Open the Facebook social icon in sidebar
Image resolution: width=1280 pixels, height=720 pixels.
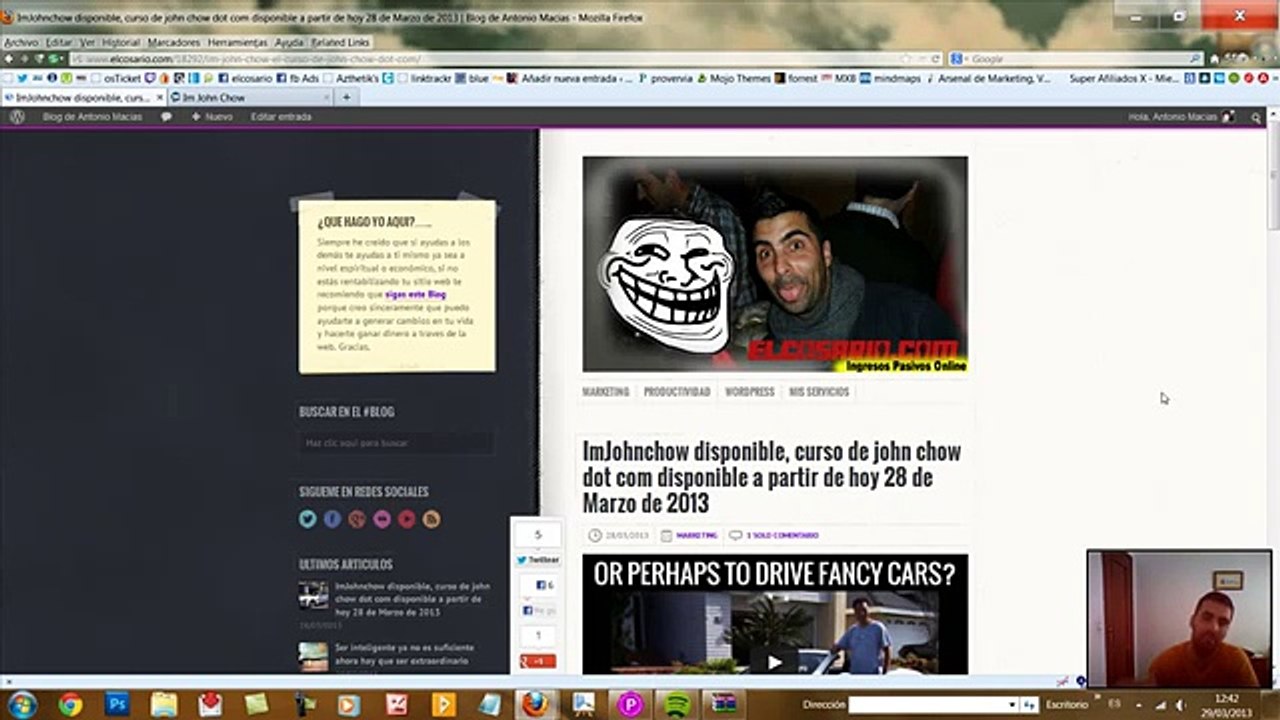click(x=332, y=519)
